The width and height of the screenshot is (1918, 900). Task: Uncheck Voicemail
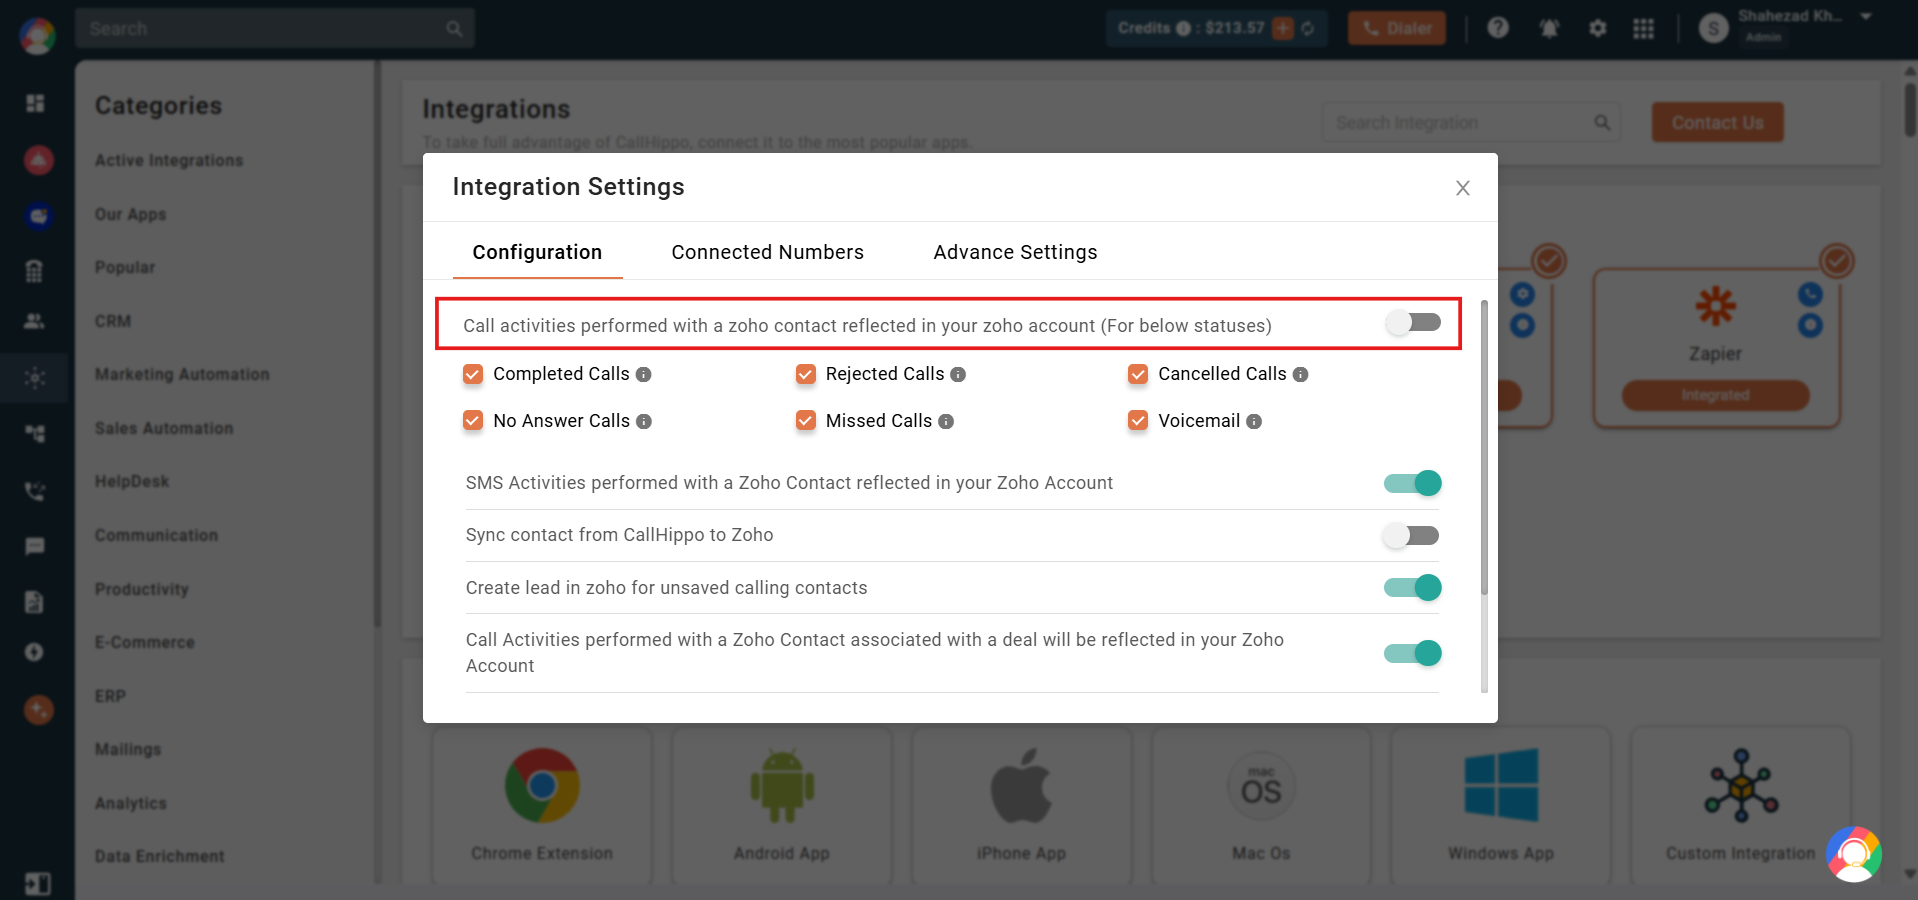(x=1138, y=421)
